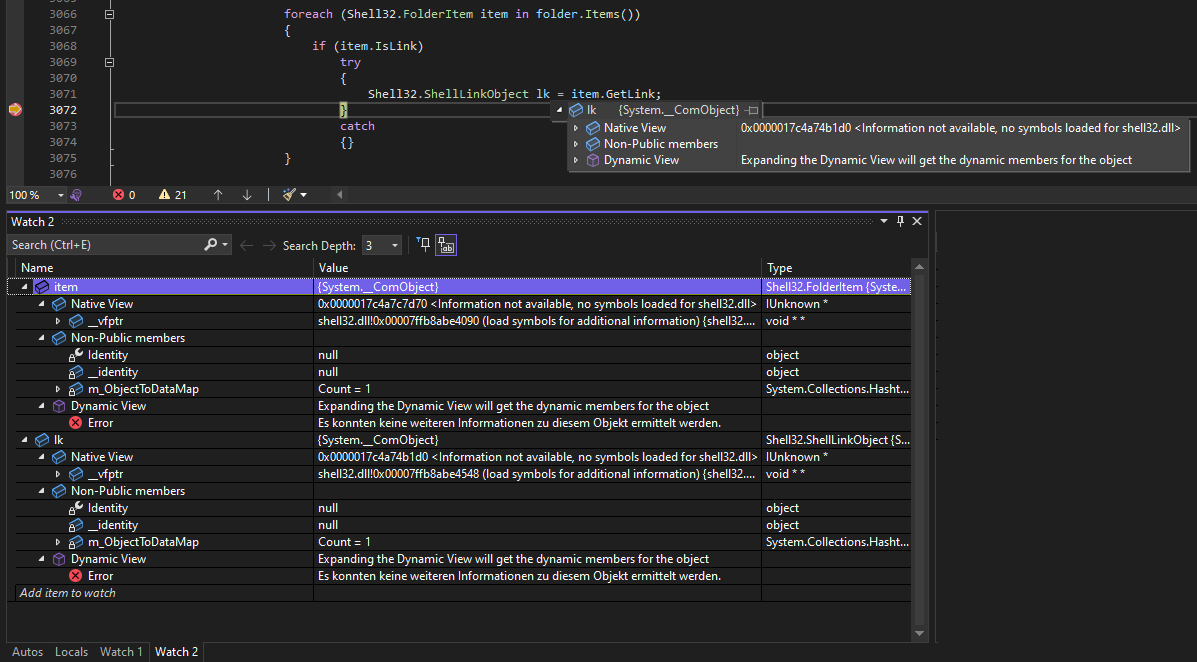The height and width of the screenshot is (662, 1197).
Task: Select Shell32.ShellLinkObject type cell of lk row
Action: [836, 440]
